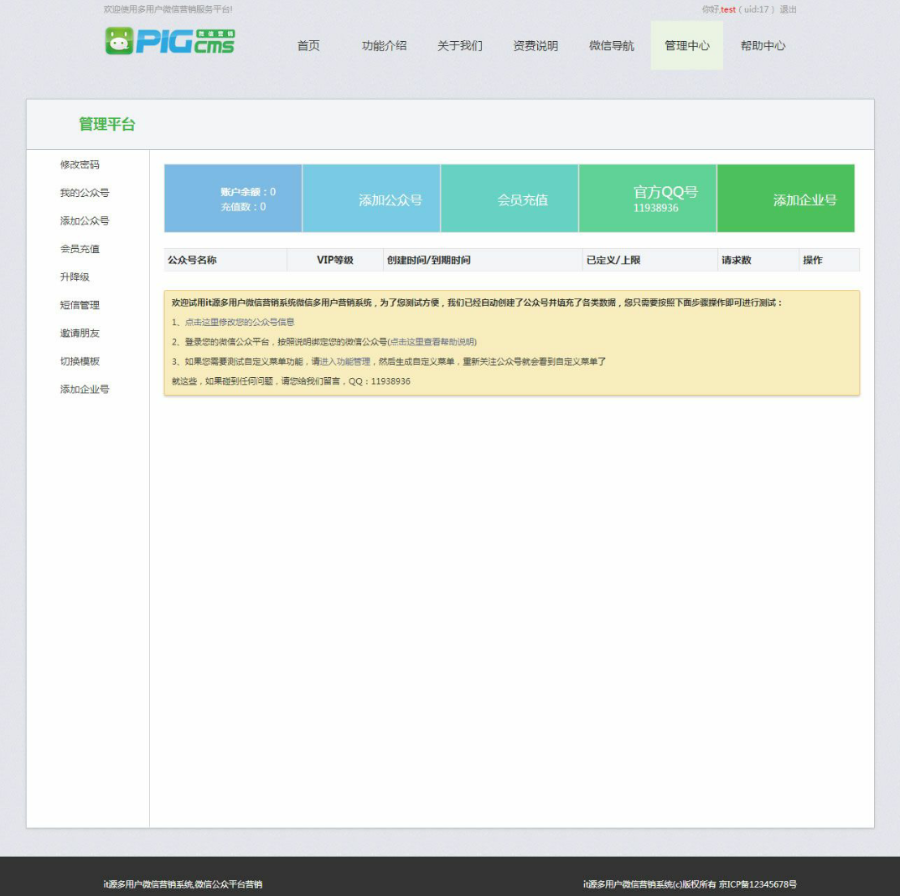
Task: Select 升降级 from the sidebar
Action: 75,277
